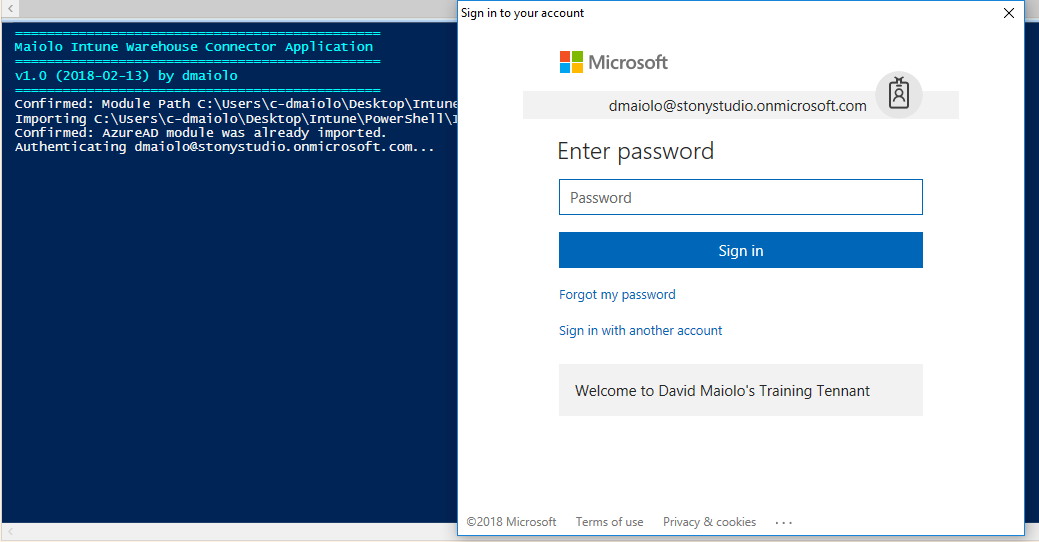Click the left scroll arrow above the console

(10, 9)
